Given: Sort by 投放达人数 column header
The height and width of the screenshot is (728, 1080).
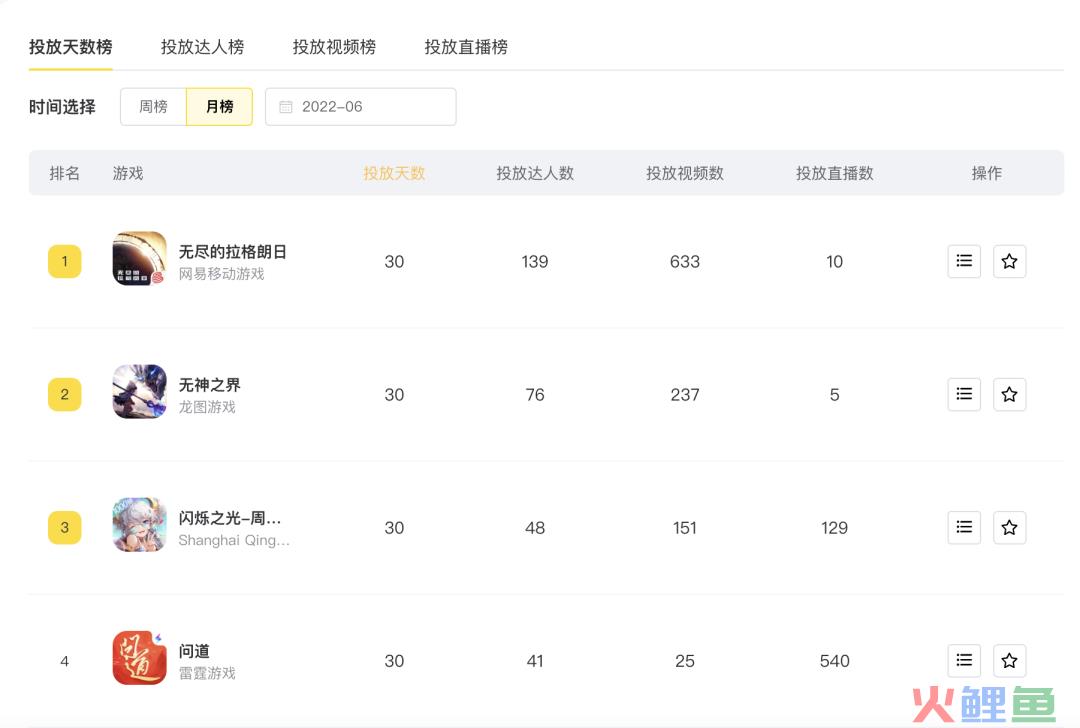Looking at the screenshot, I should click(535, 174).
